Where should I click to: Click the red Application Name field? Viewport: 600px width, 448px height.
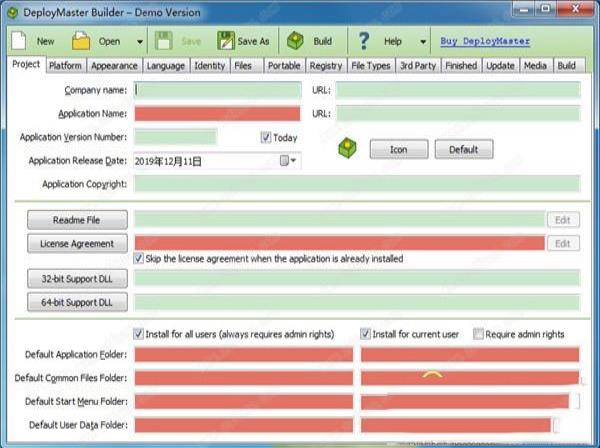pos(217,114)
